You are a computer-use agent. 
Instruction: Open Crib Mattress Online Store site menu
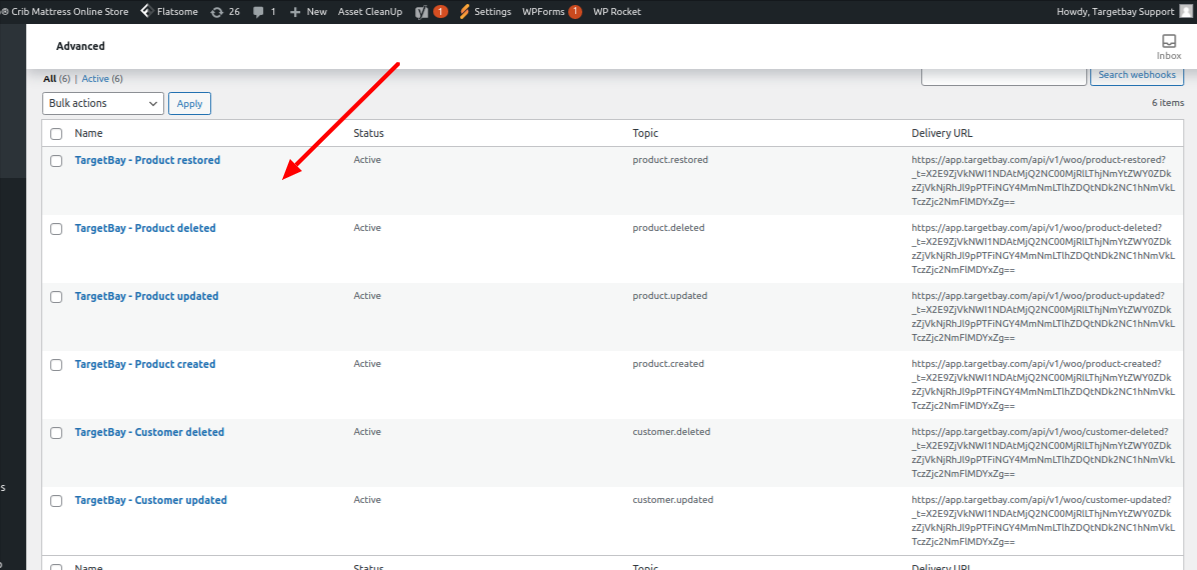point(65,11)
